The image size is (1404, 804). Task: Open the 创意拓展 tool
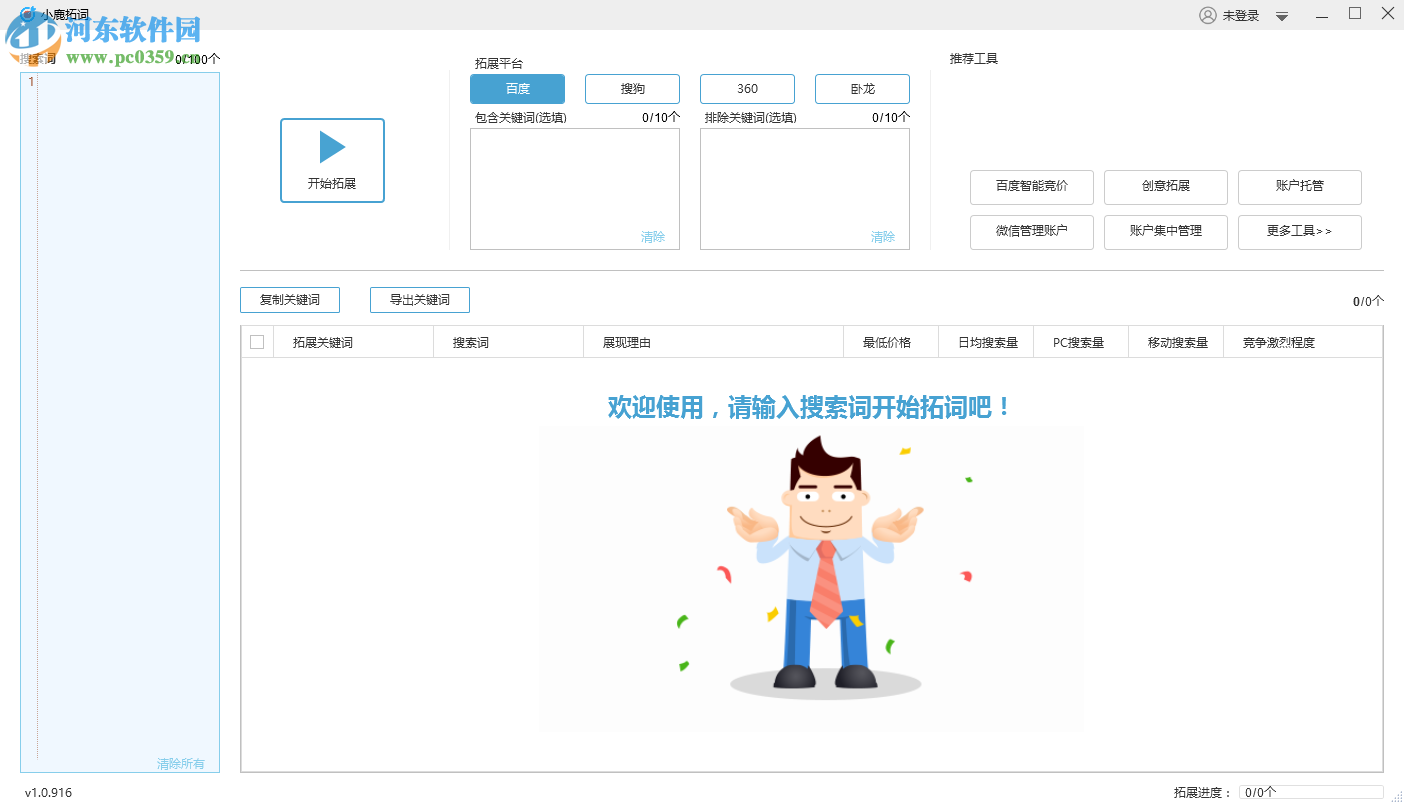coord(1165,187)
